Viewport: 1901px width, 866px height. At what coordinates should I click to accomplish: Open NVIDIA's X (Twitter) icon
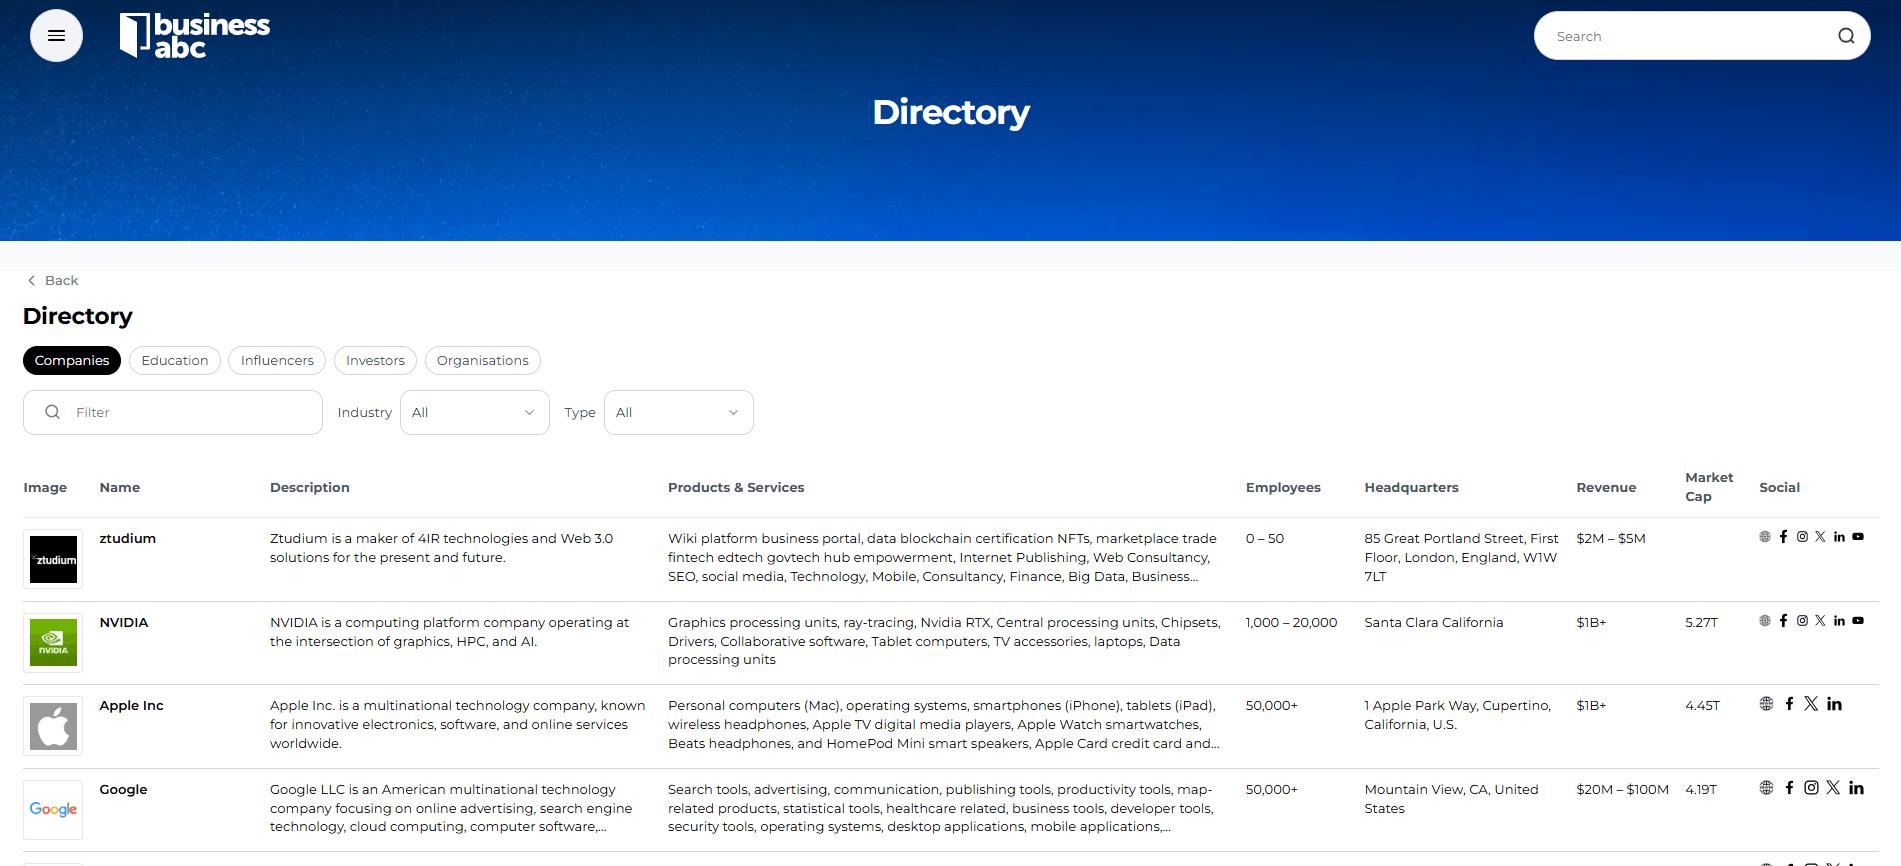[1820, 621]
